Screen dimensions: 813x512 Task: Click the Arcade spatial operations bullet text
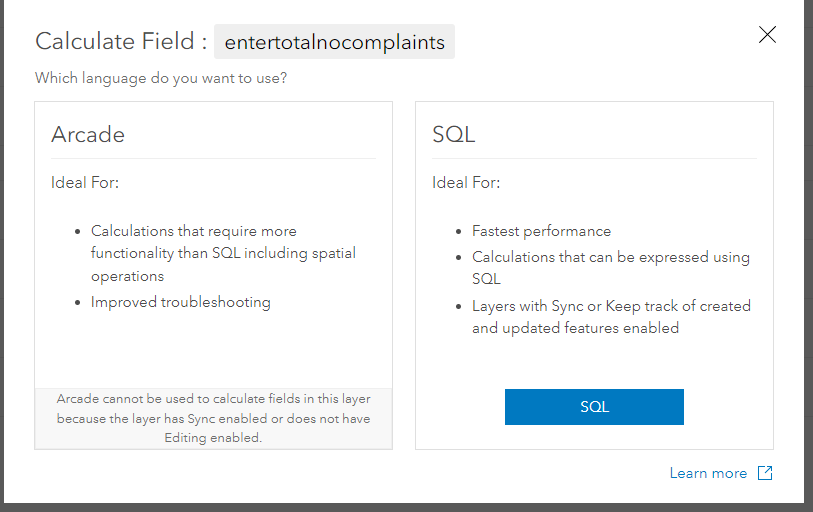pyautogui.click(x=222, y=253)
